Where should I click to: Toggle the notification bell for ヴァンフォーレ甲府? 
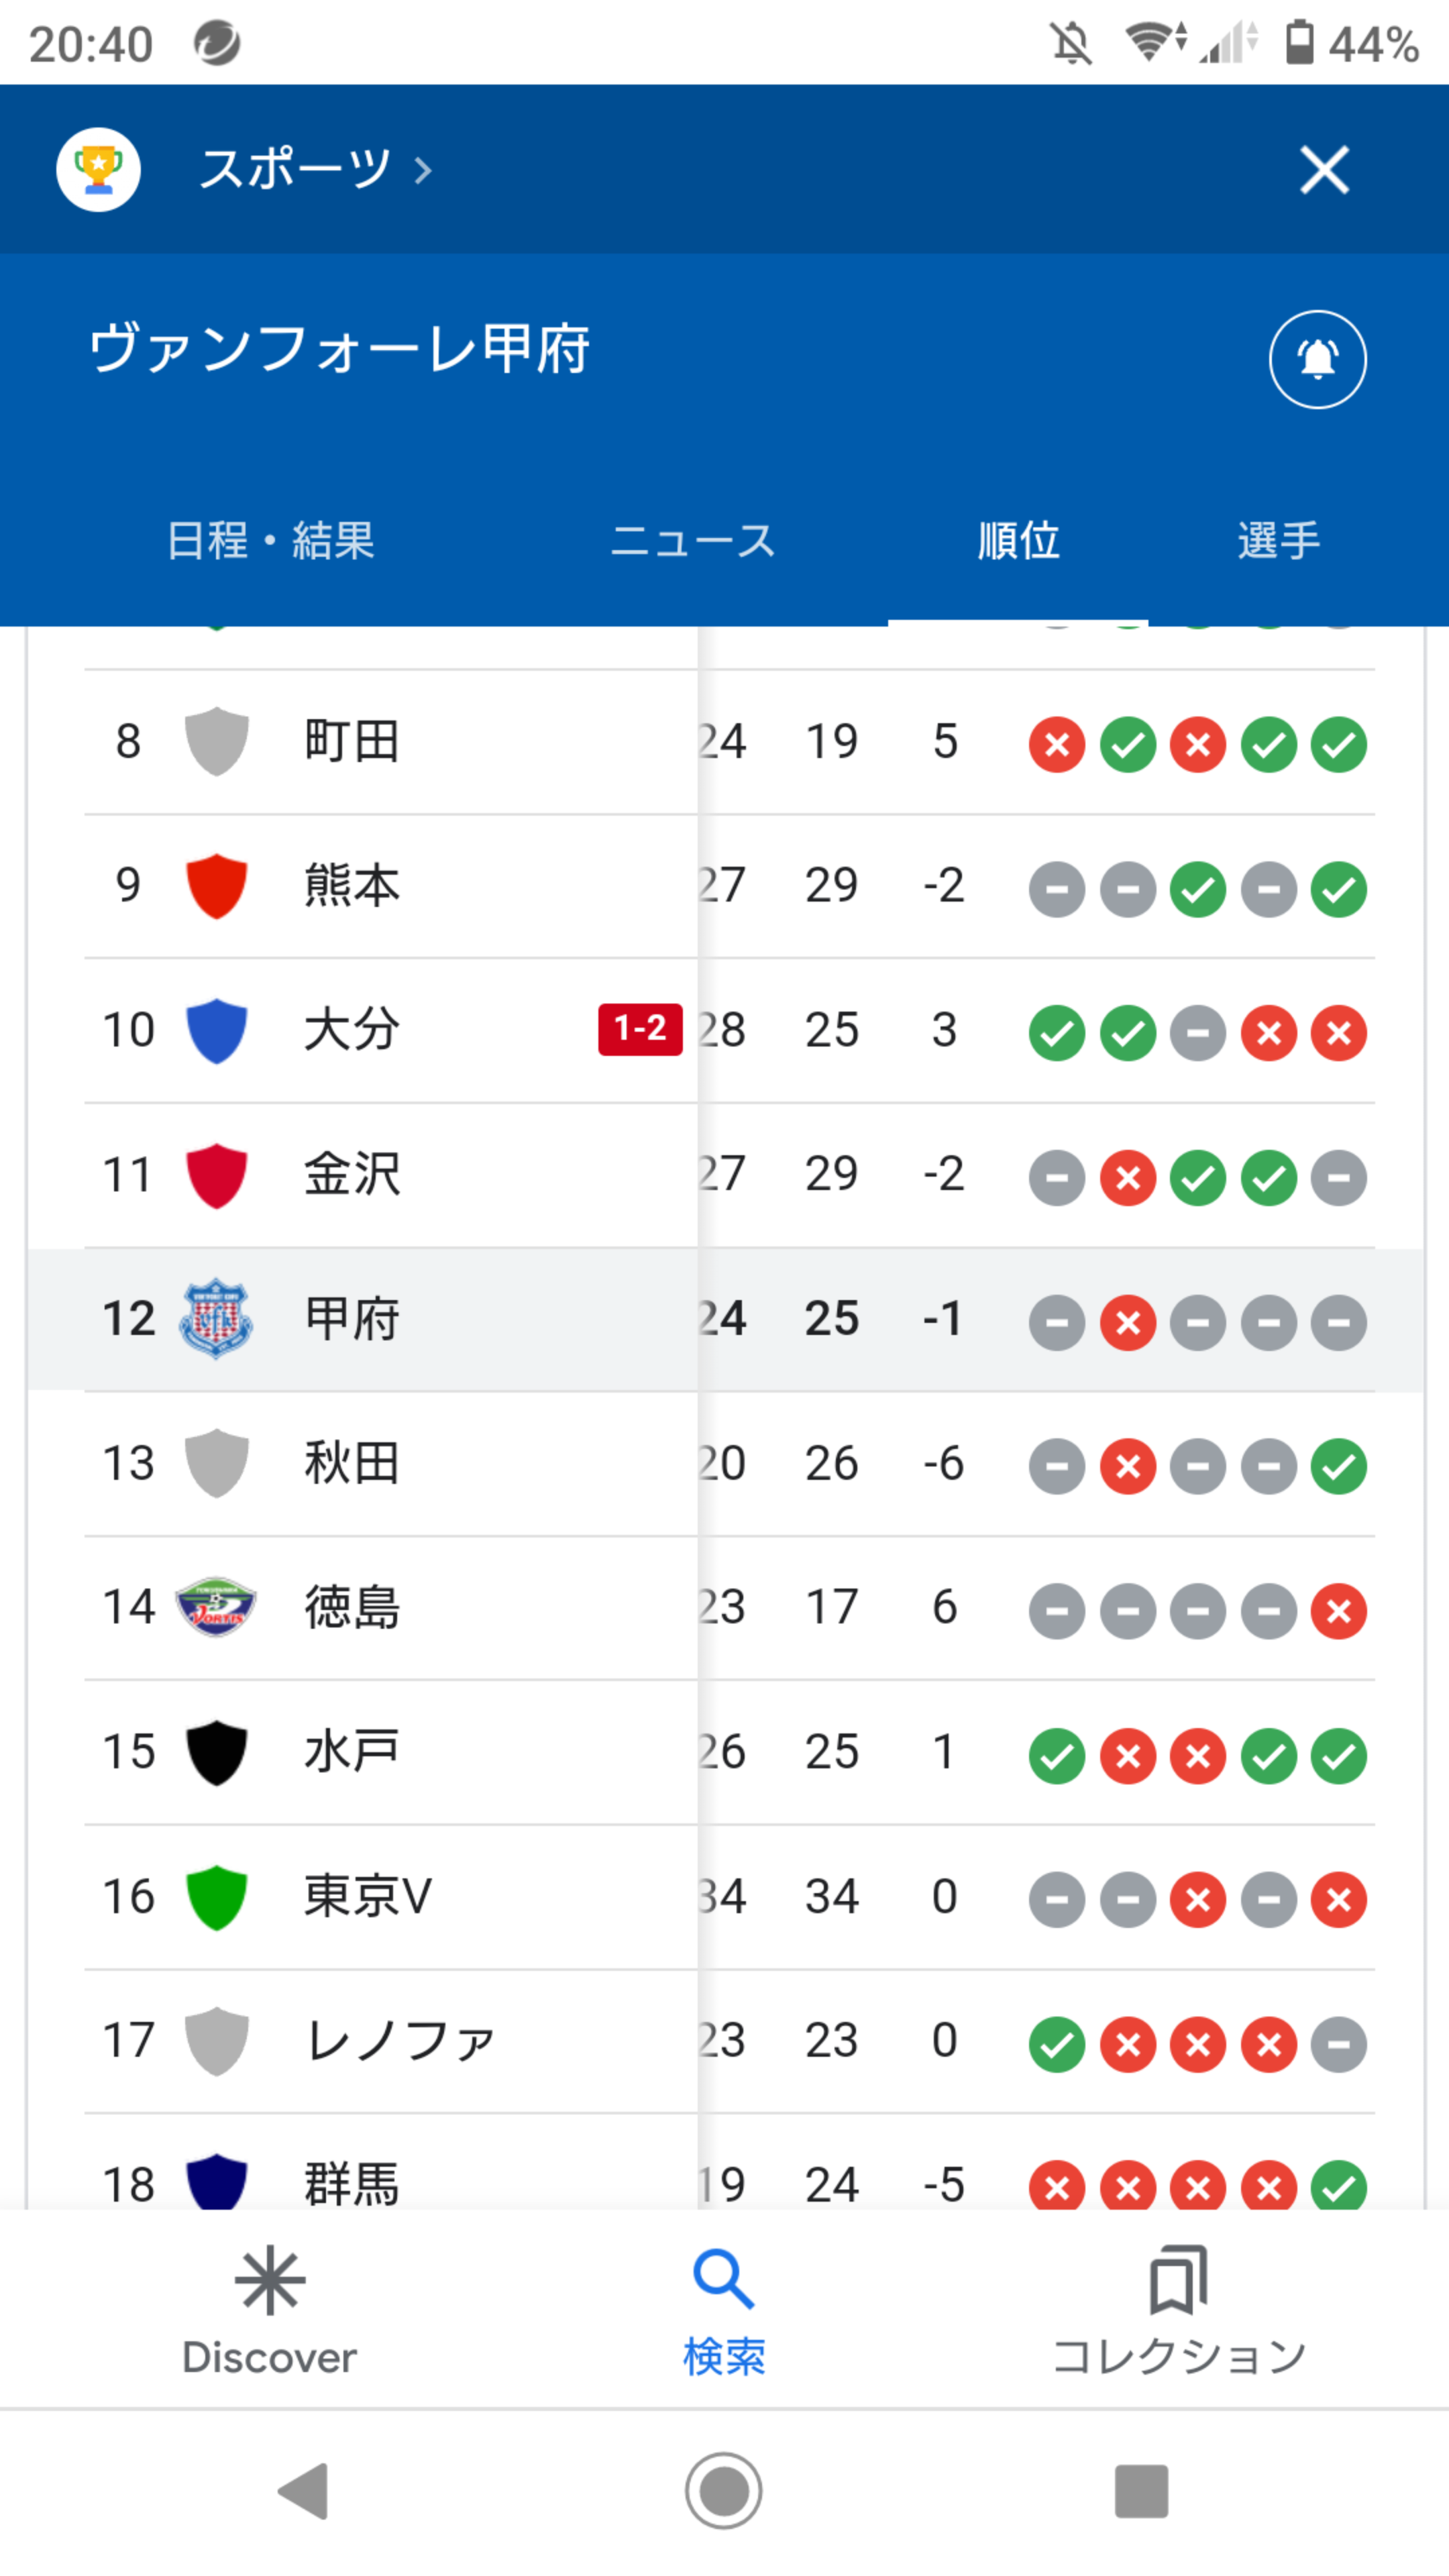point(1317,359)
